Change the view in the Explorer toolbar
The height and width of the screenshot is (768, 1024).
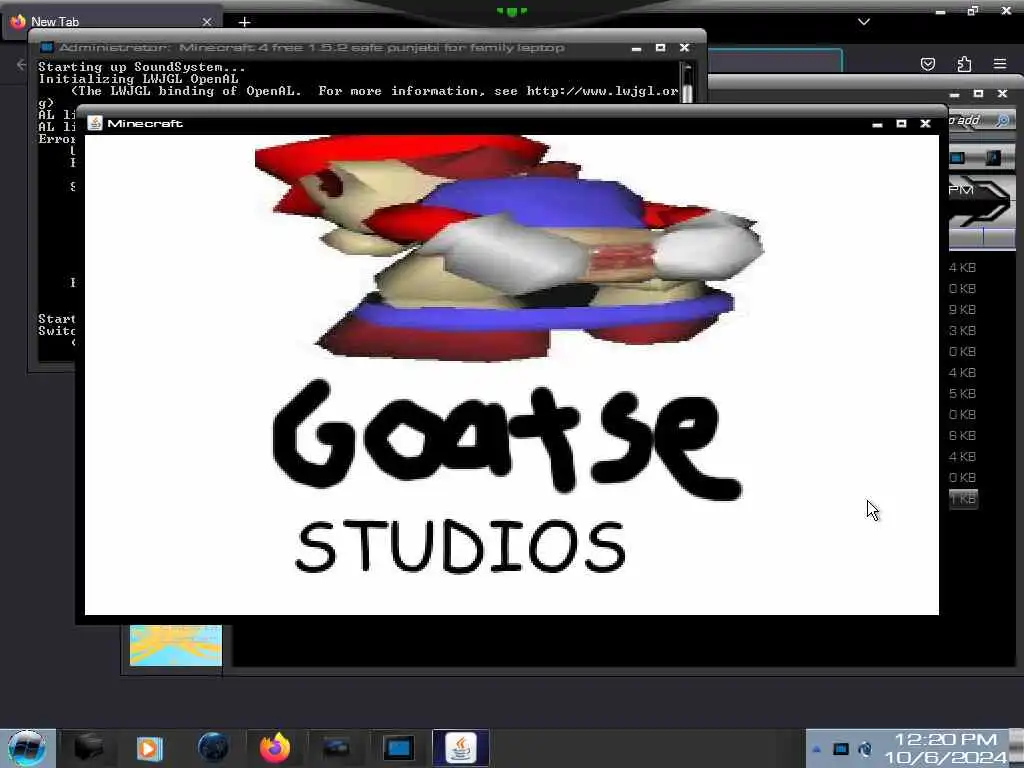957,158
